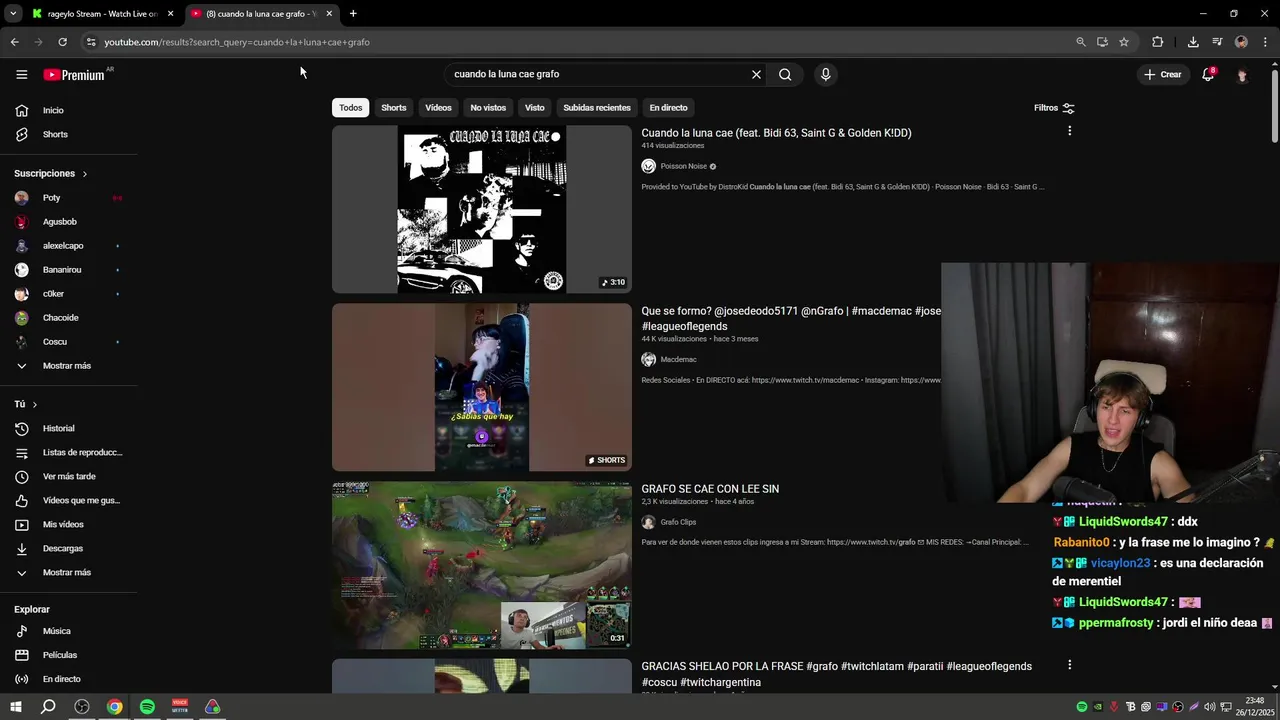Screen dimensions: 1280x720
Task: Open Chrome extensions puzzle icon
Action: [x=1157, y=42]
